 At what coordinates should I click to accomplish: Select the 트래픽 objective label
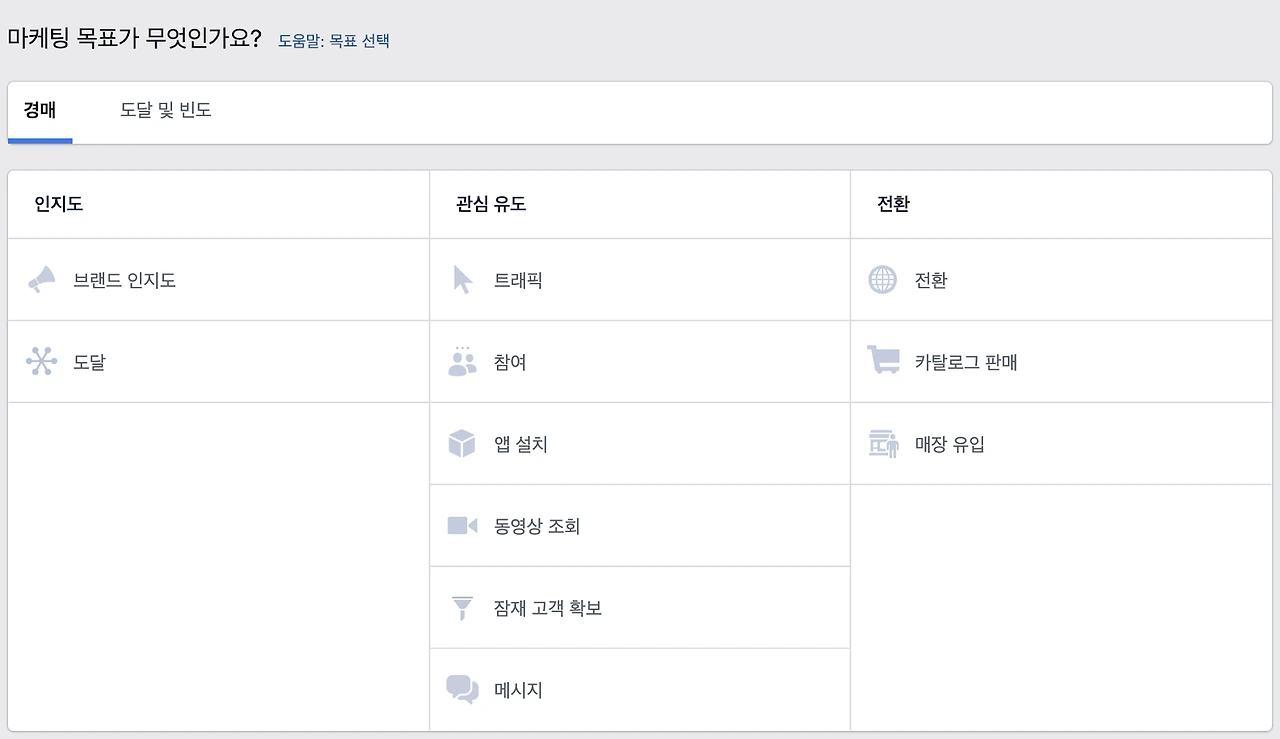[x=518, y=281]
